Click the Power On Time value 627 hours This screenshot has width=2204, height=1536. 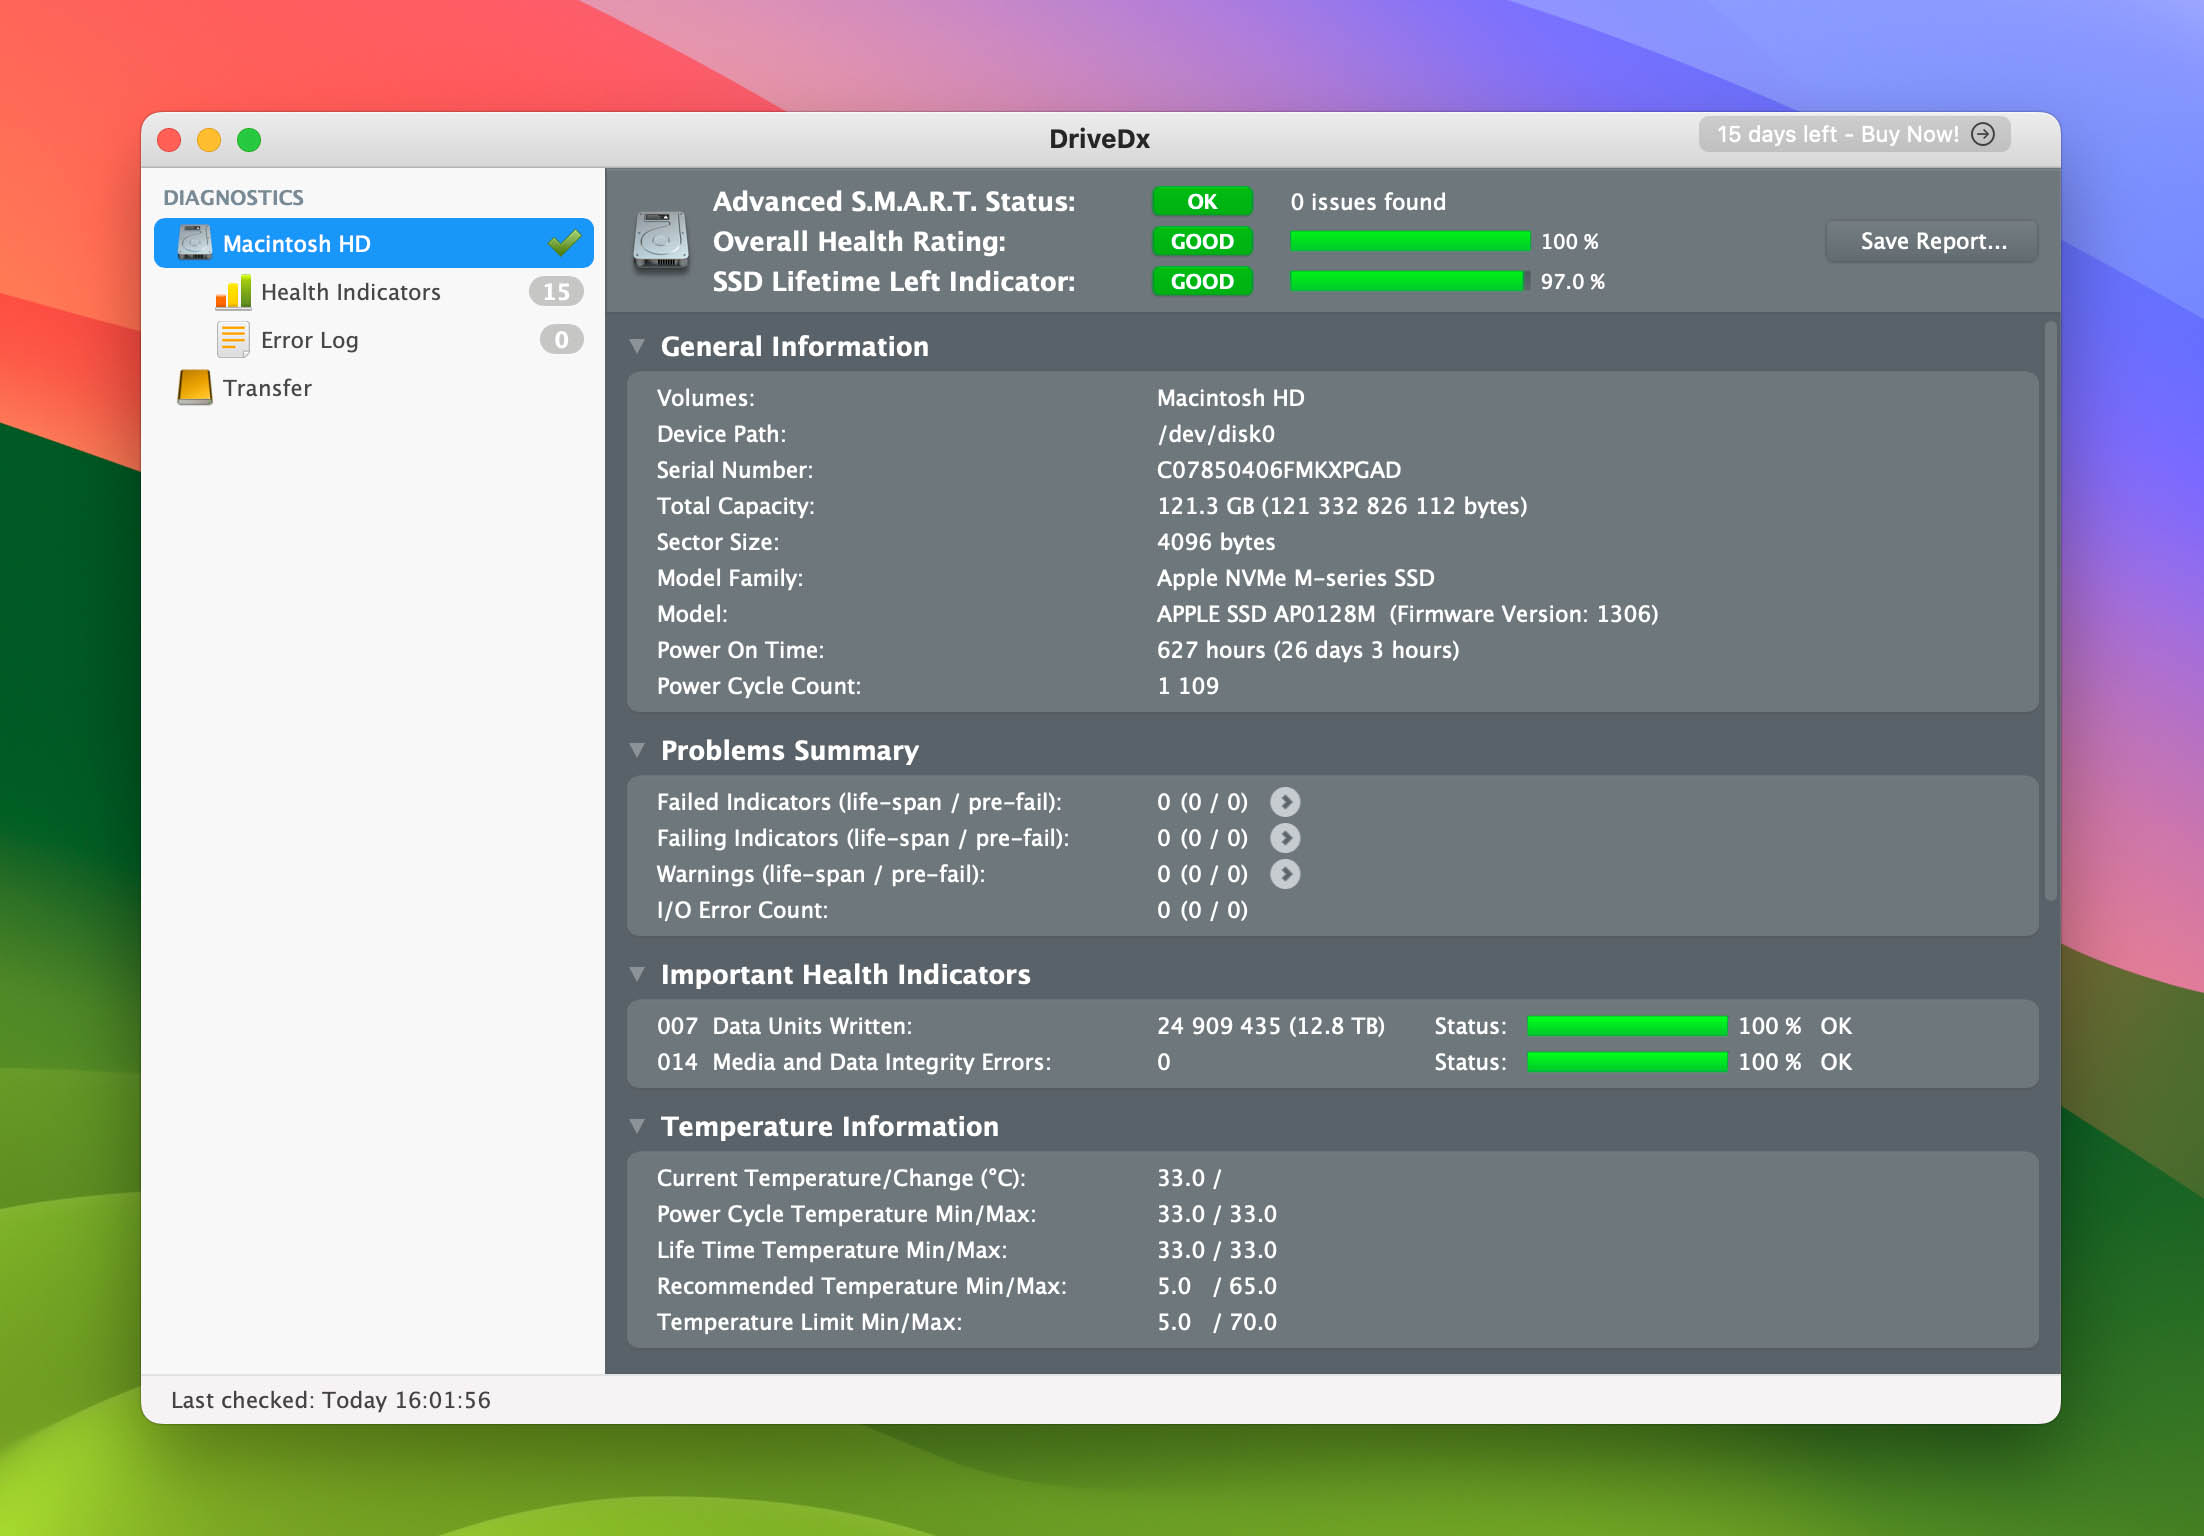point(1307,650)
